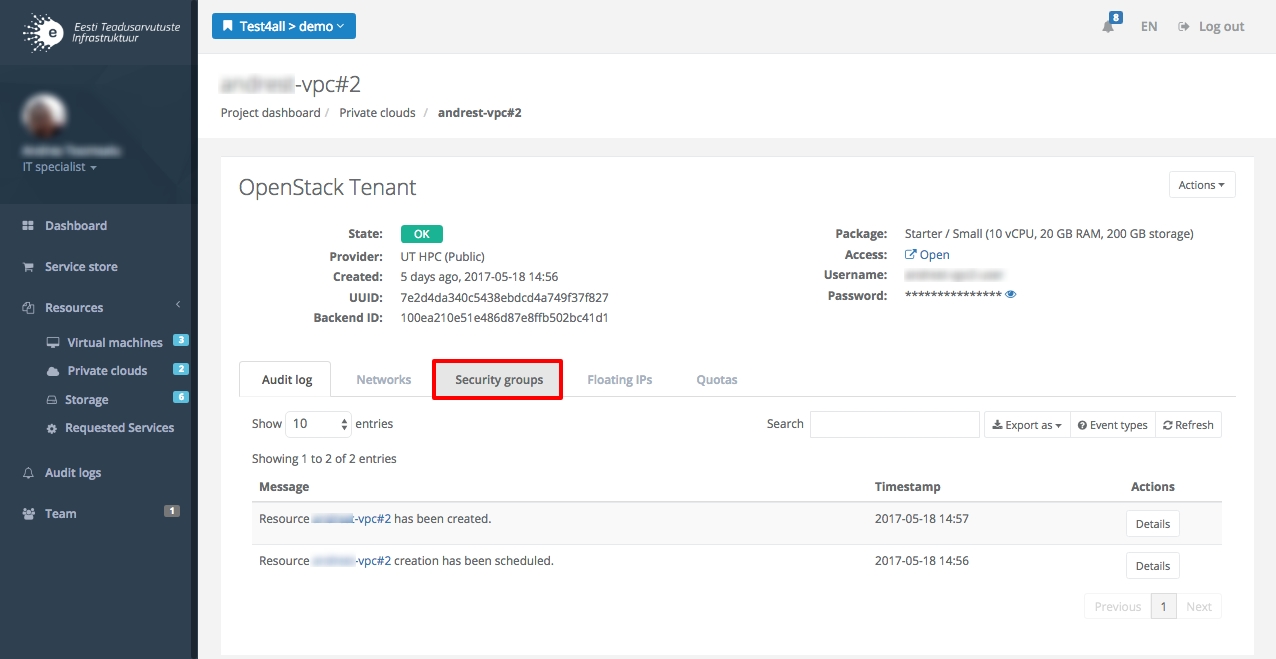
Task: Click page 1 in the pagination
Action: click(1163, 607)
